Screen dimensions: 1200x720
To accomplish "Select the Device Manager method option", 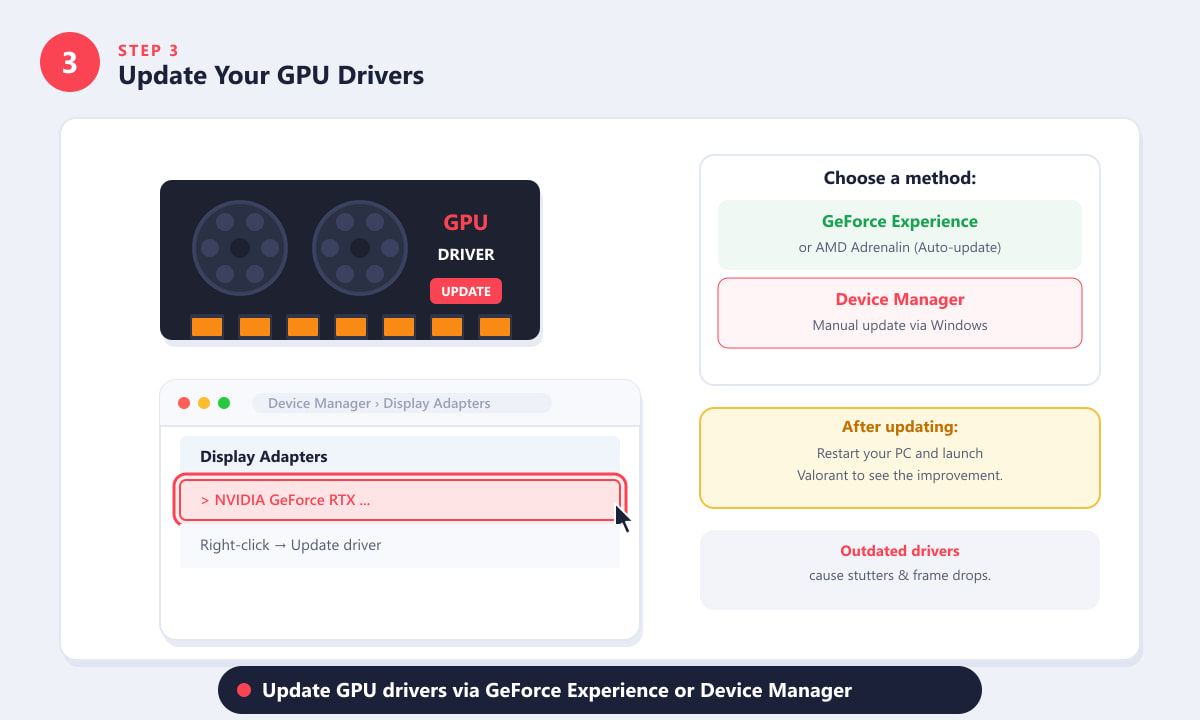I will 900,313.
